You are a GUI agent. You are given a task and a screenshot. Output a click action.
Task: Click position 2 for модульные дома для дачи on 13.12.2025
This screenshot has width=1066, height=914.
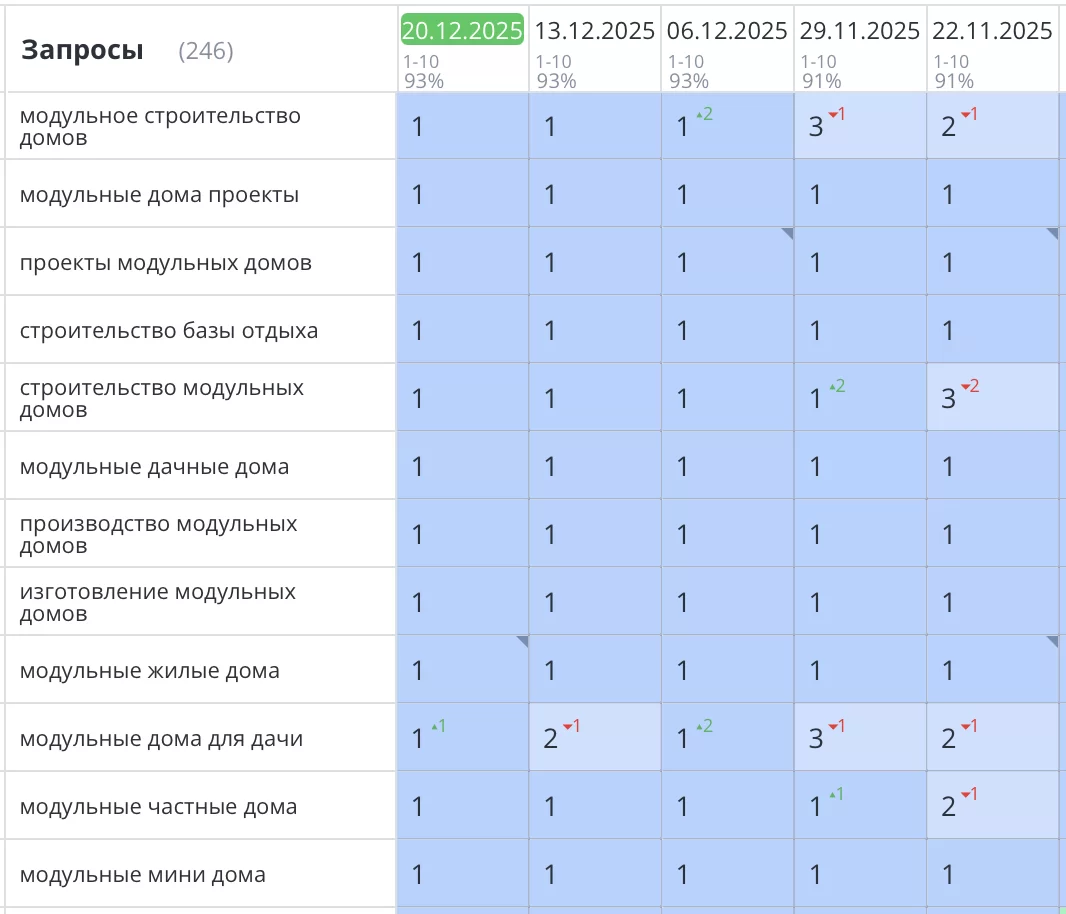pos(551,740)
